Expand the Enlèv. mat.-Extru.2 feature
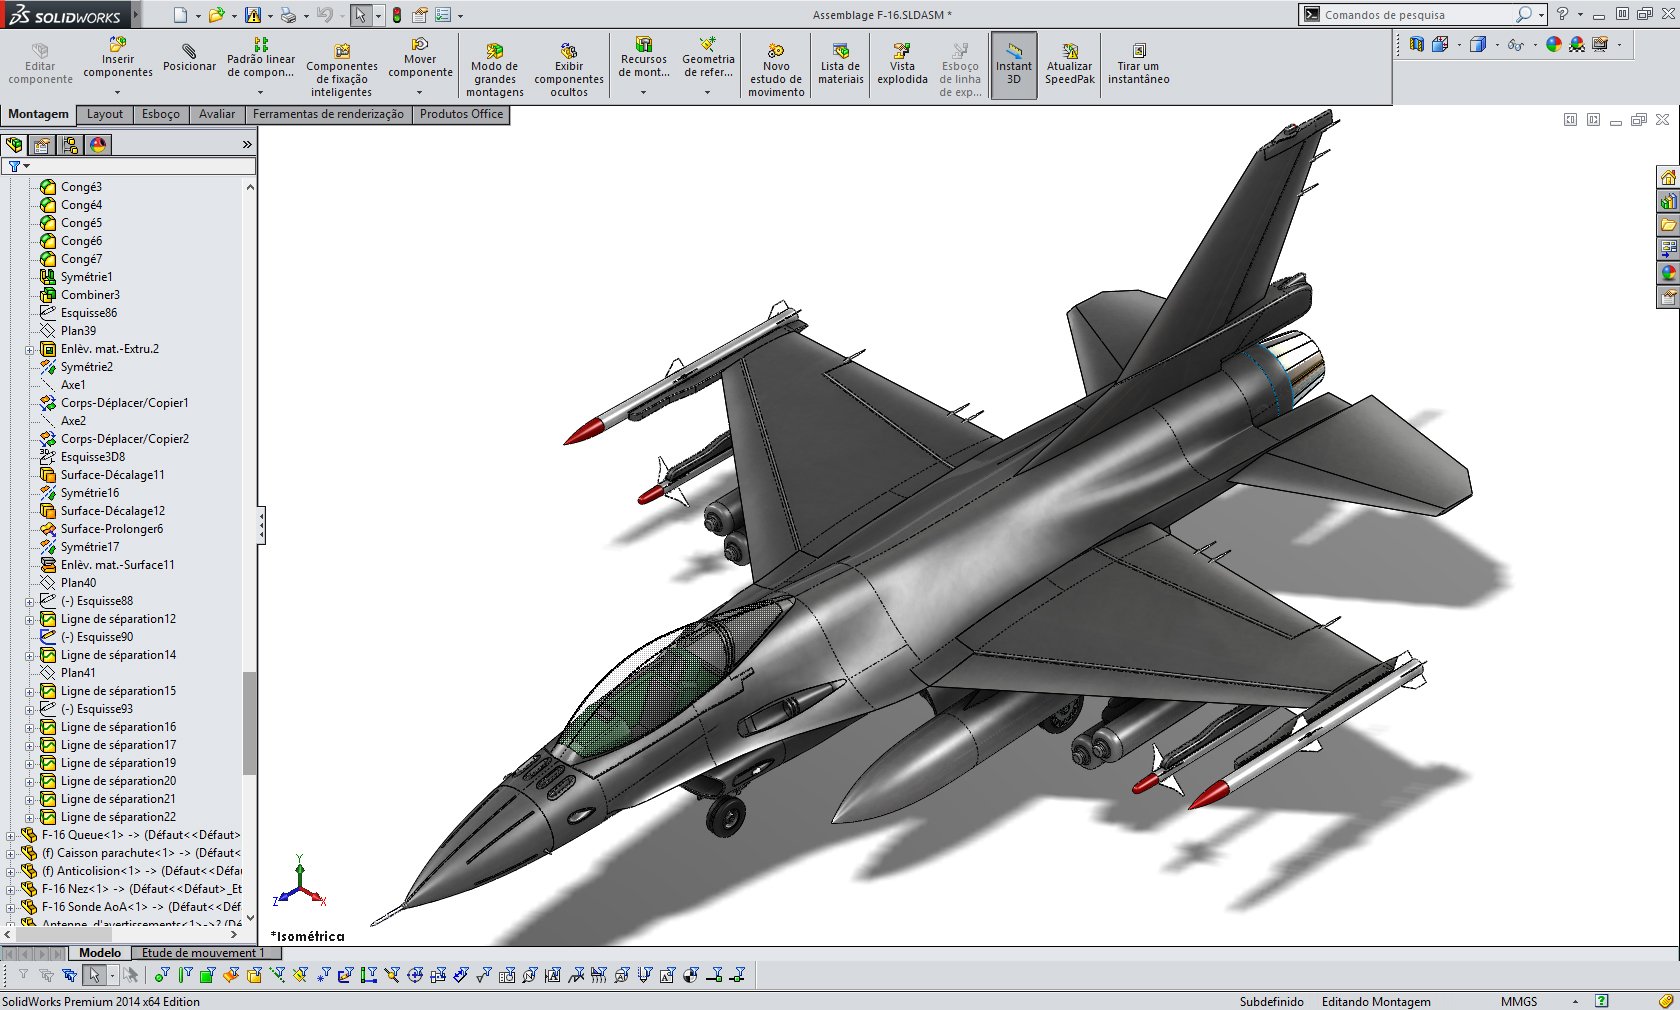Viewport: 1680px width, 1010px height. [30, 350]
